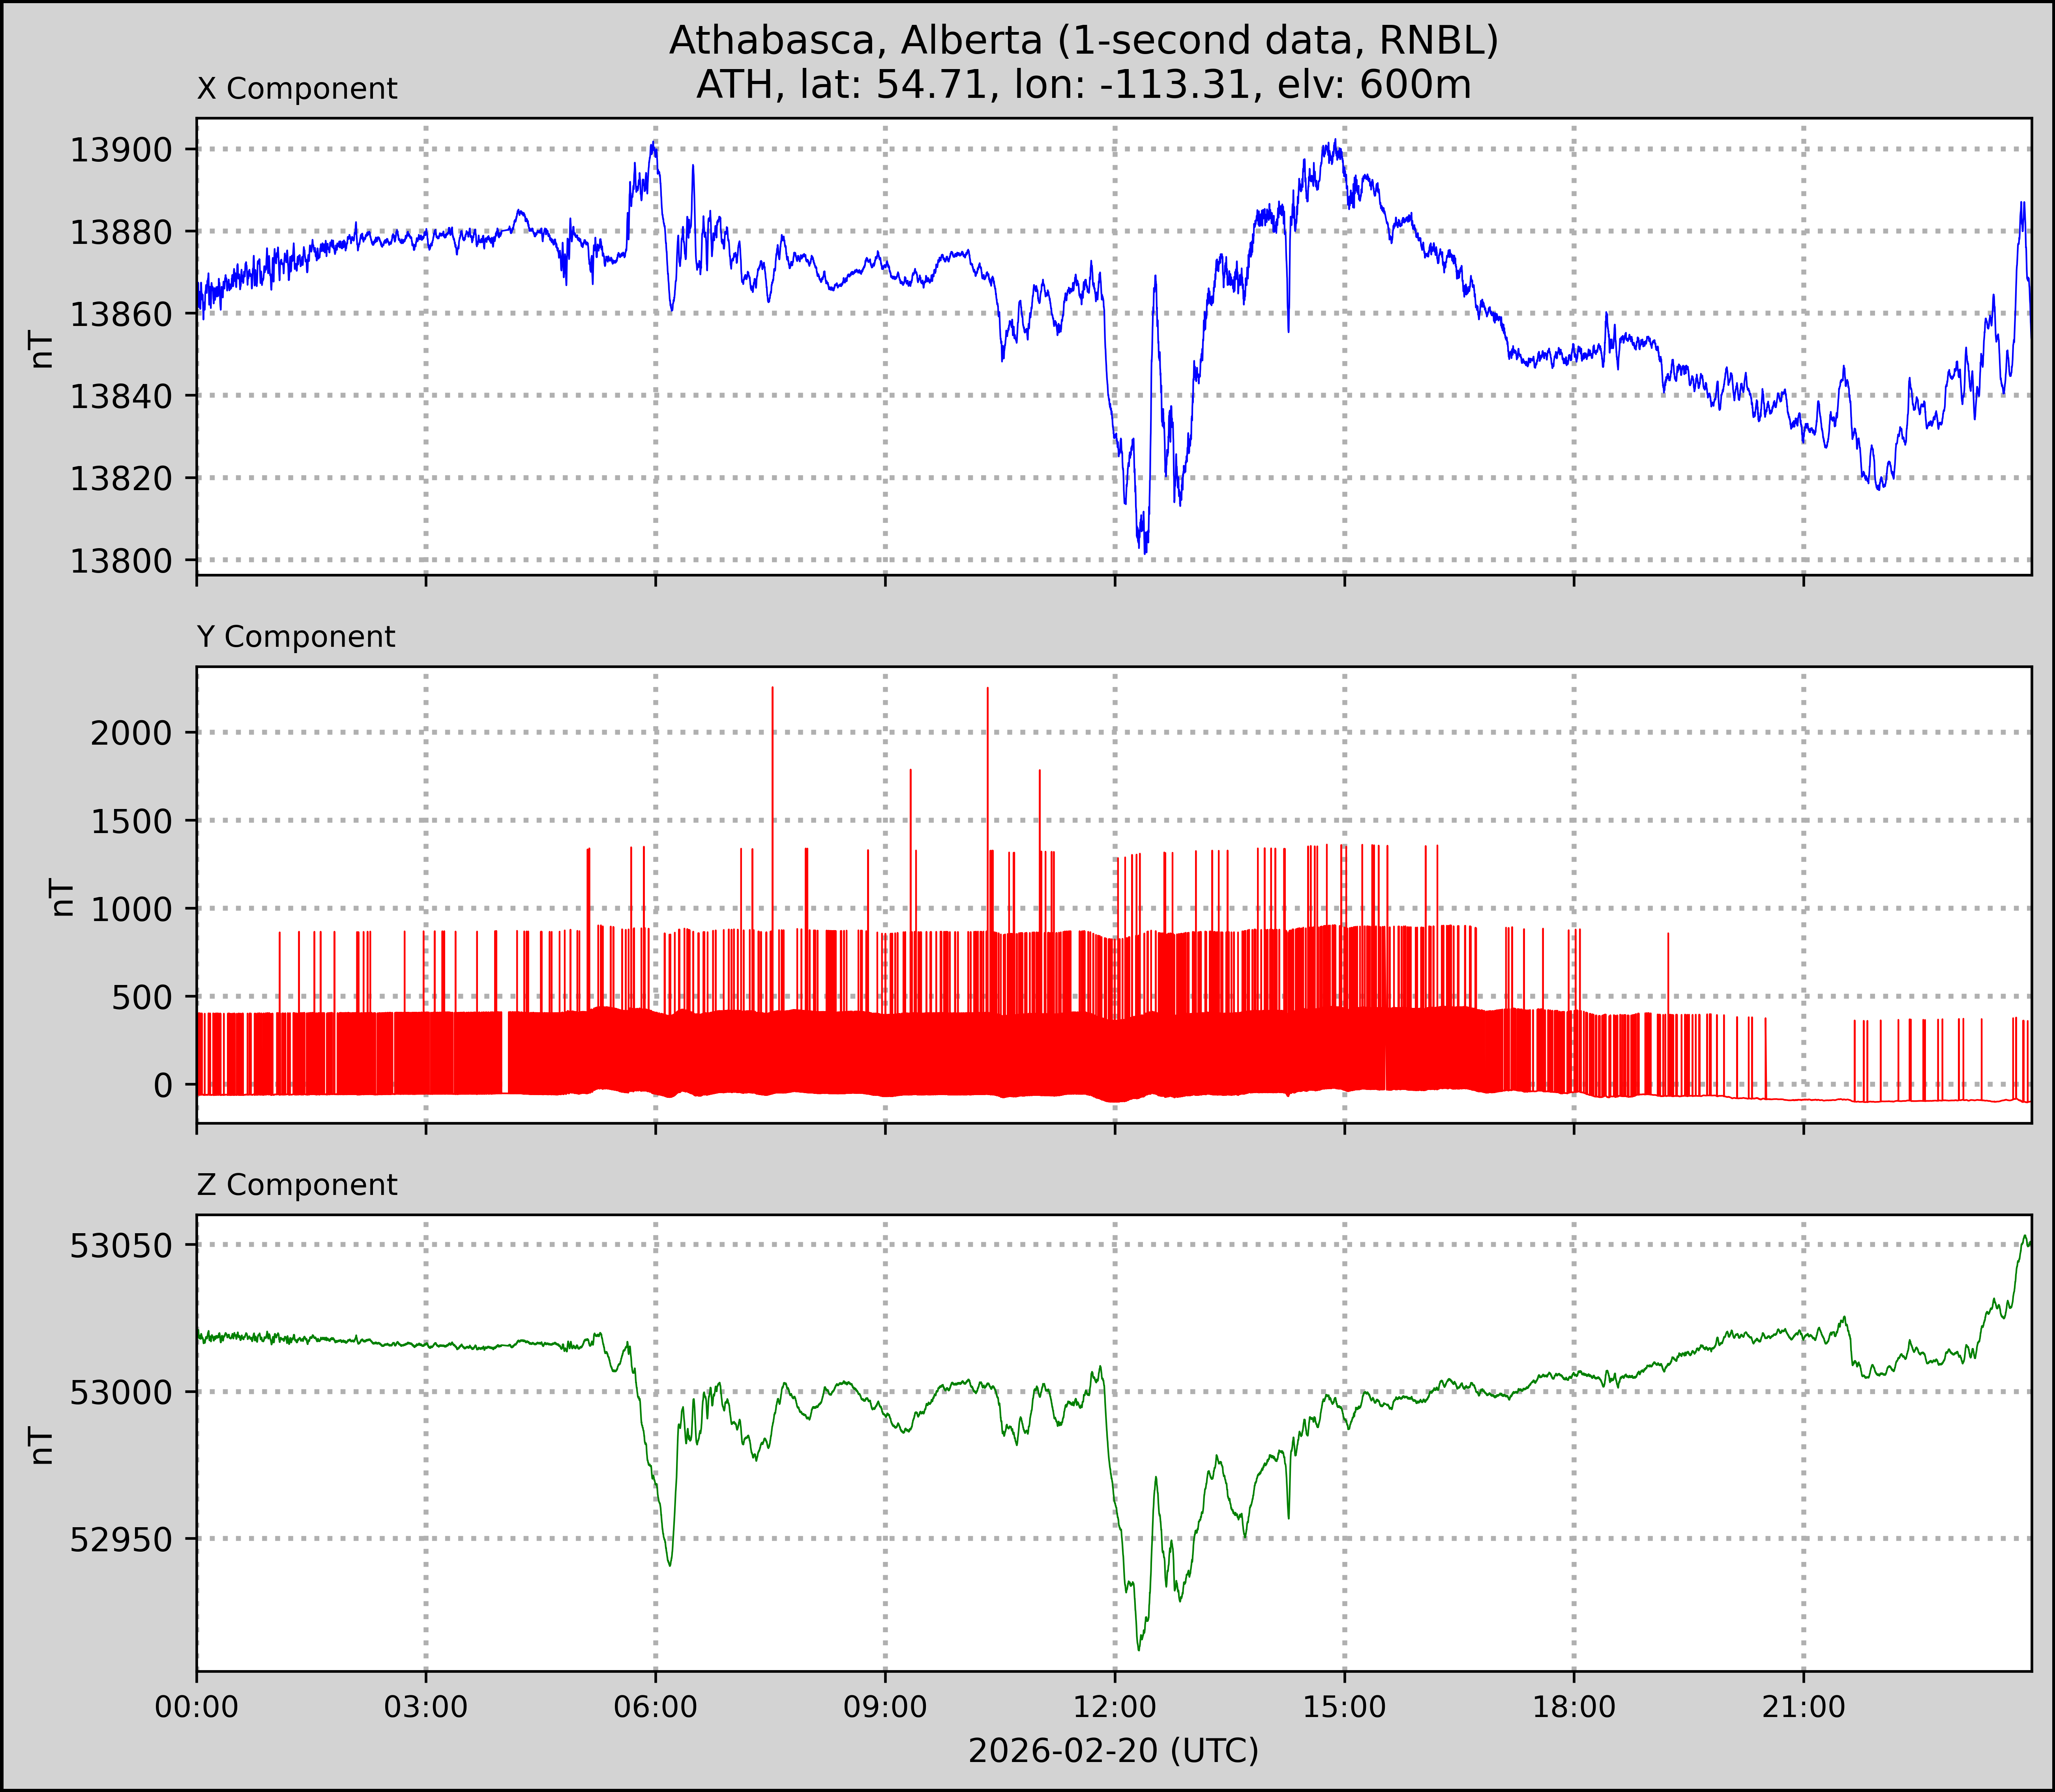Click the 00:00 tick label on time axis
Image resolution: width=2055 pixels, height=1792 pixels.
click(197, 1707)
